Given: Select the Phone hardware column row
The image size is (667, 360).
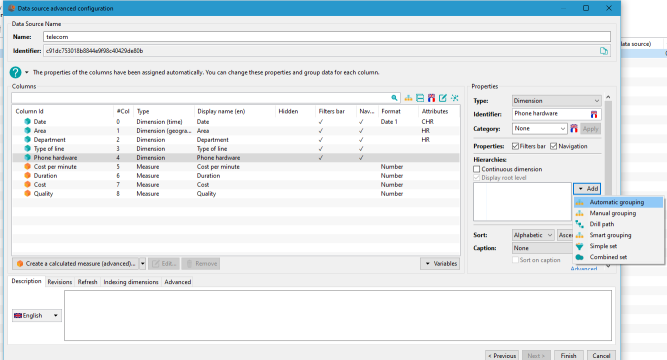Looking at the screenshot, I should pyautogui.click(x=236, y=157).
